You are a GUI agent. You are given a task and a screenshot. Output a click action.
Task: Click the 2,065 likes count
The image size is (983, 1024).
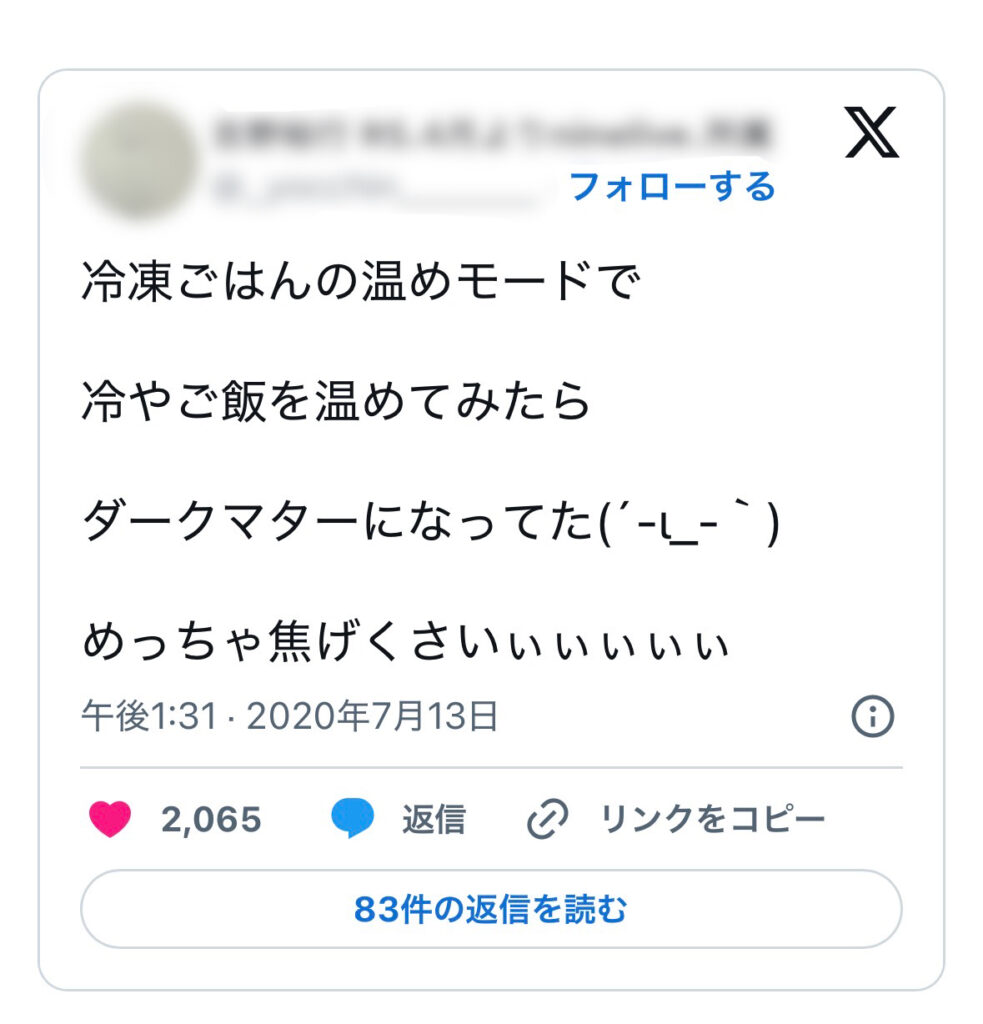211,820
